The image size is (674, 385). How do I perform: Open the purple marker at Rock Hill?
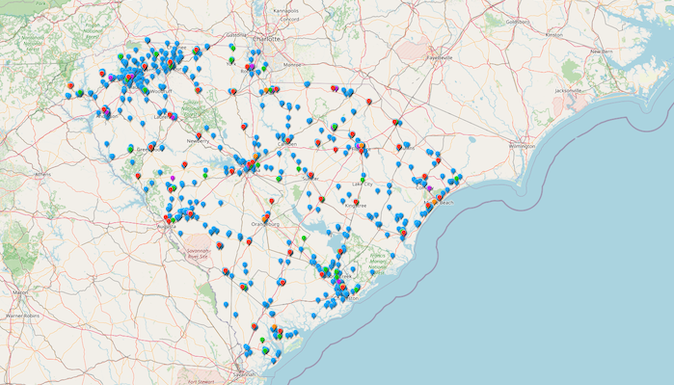(252, 66)
